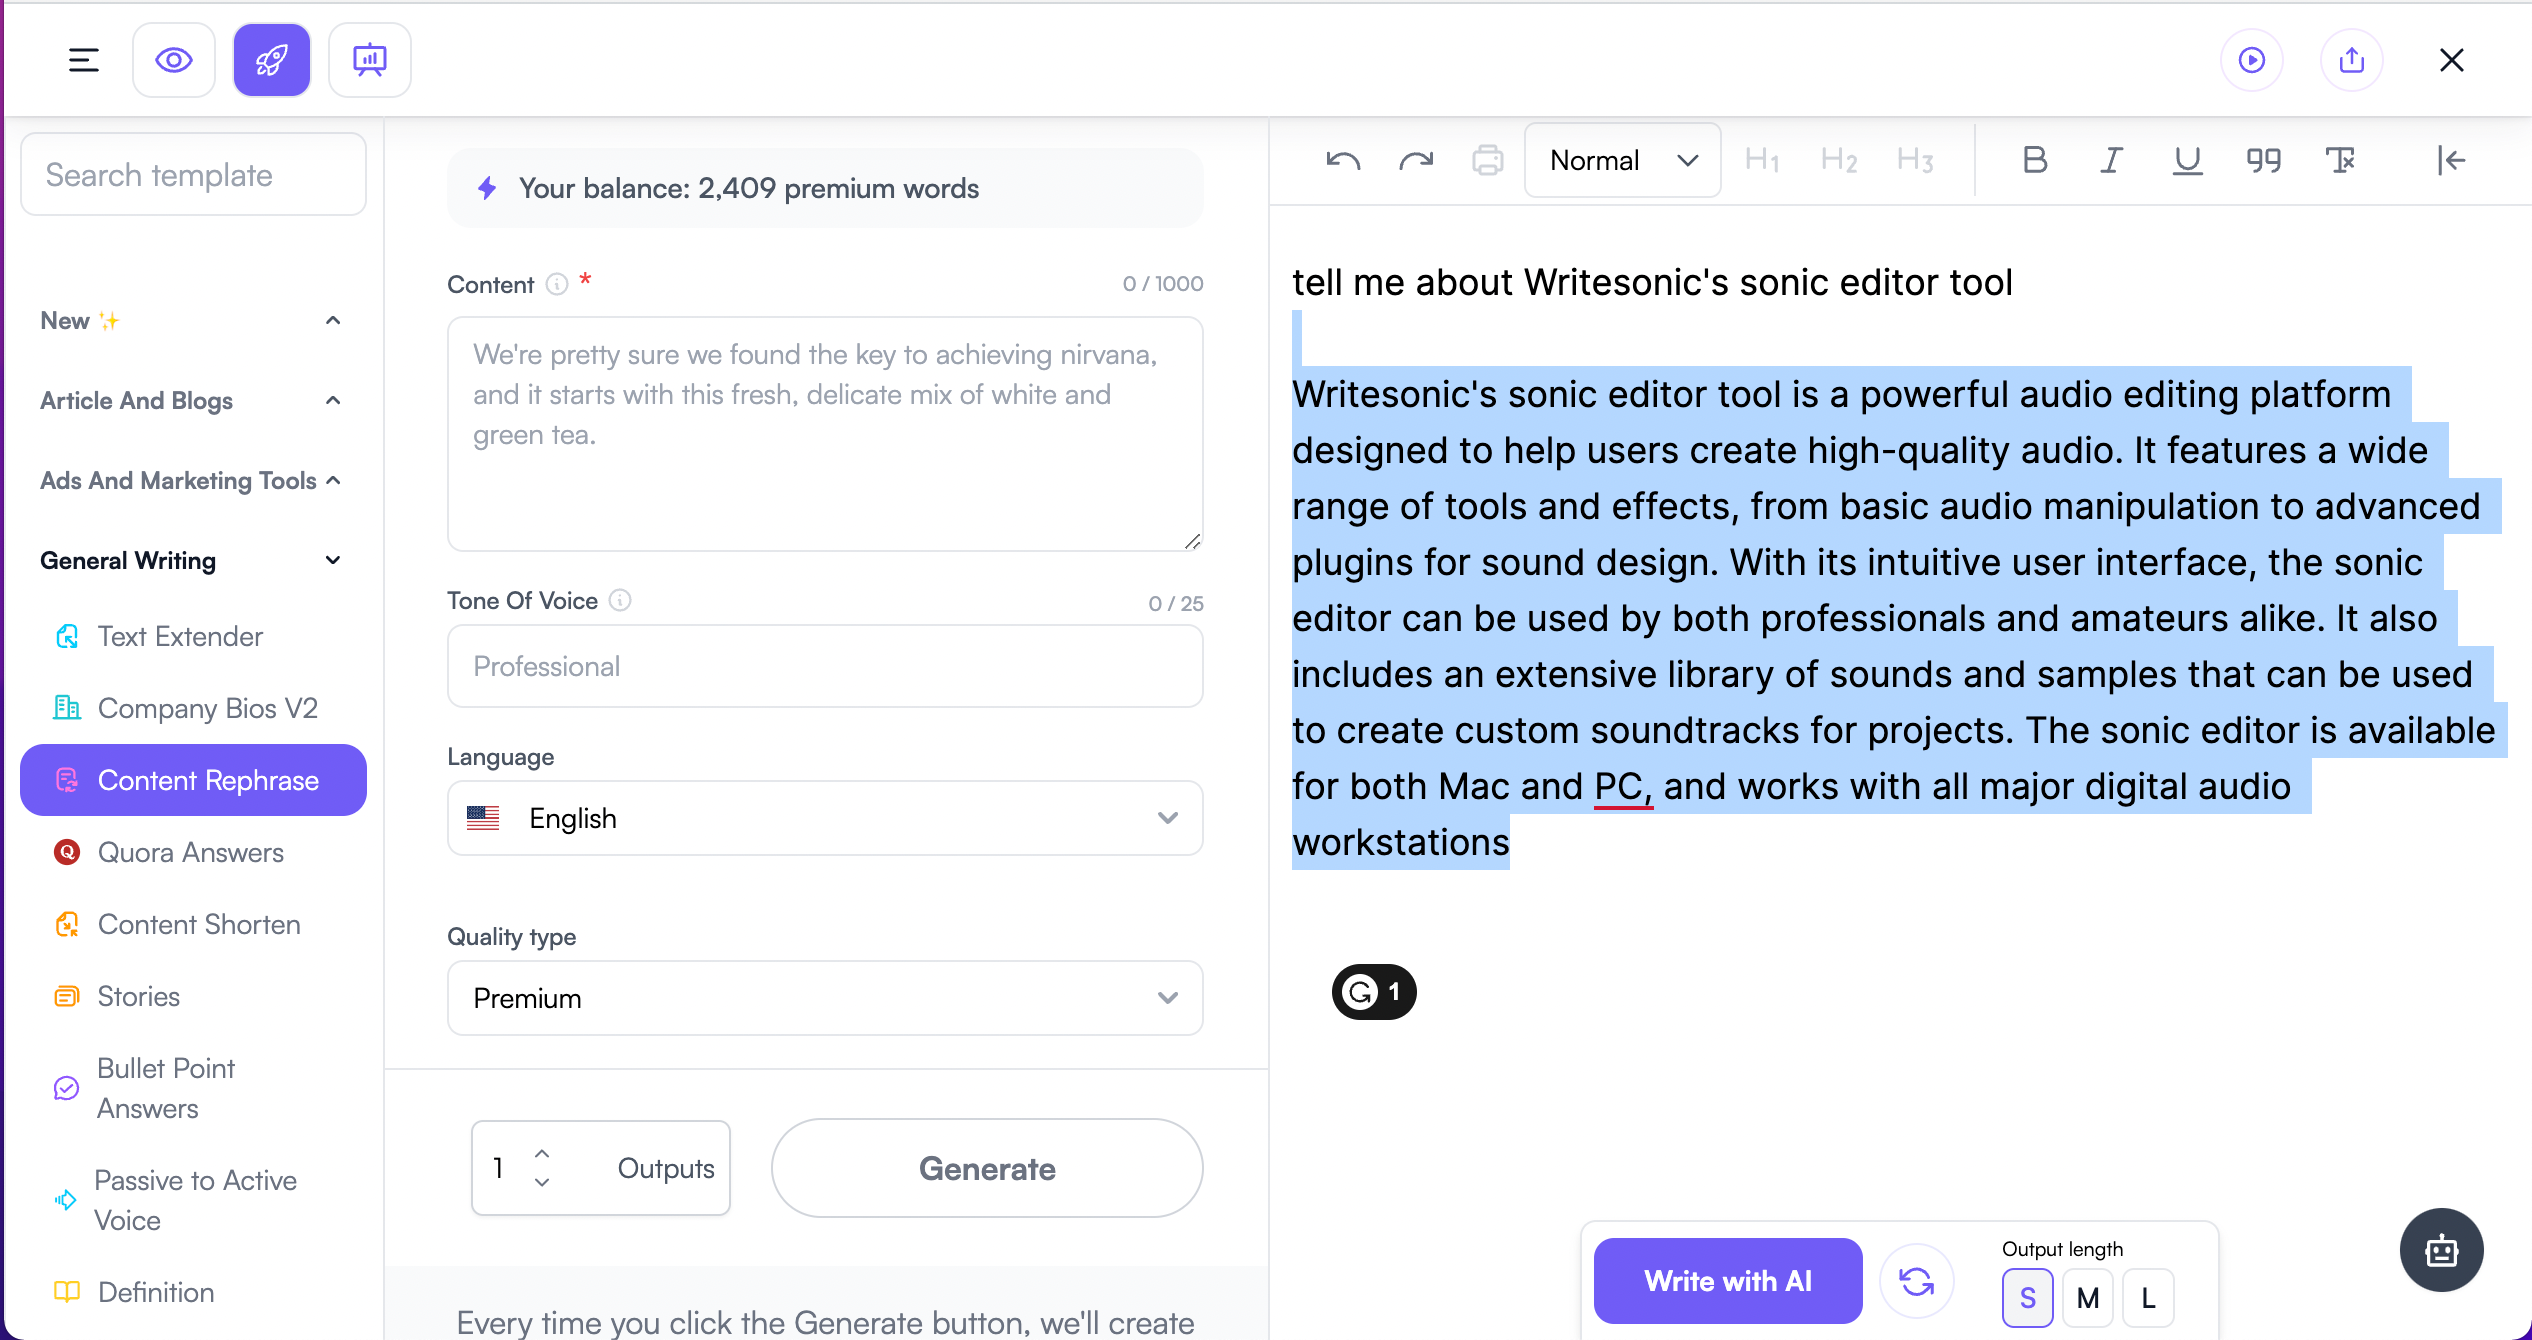
Task: Open the Normal text style dropdown
Action: pyautogui.click(x=1622, y=160)
